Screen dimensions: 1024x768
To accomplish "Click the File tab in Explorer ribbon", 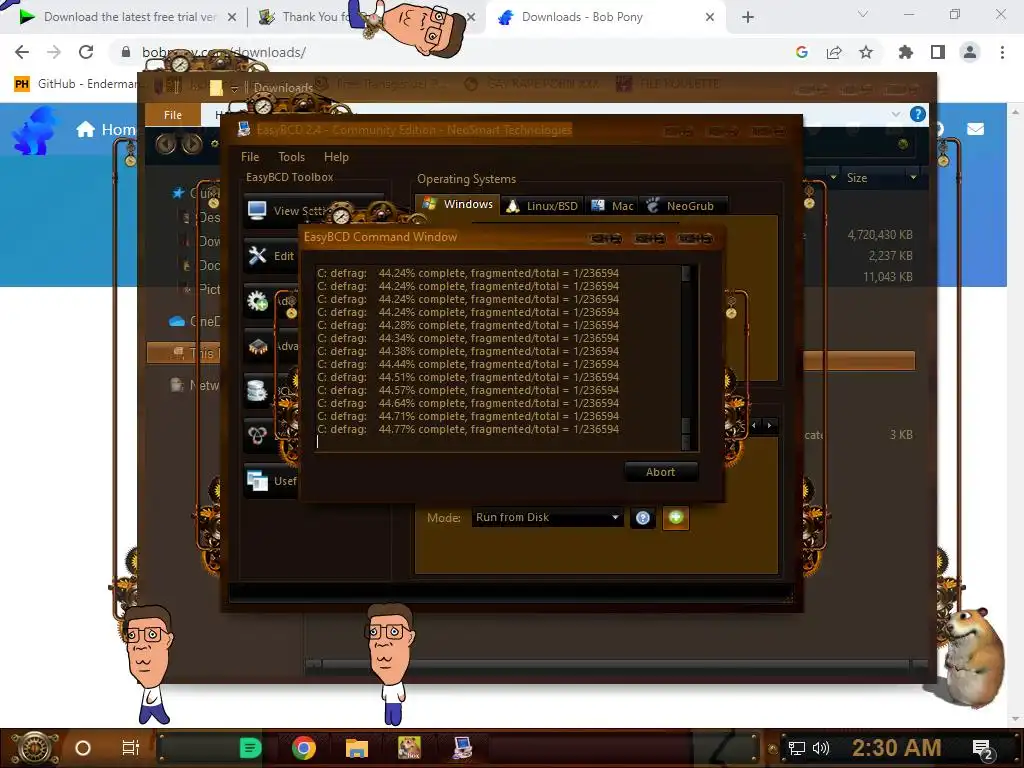I will pos(173,115).
